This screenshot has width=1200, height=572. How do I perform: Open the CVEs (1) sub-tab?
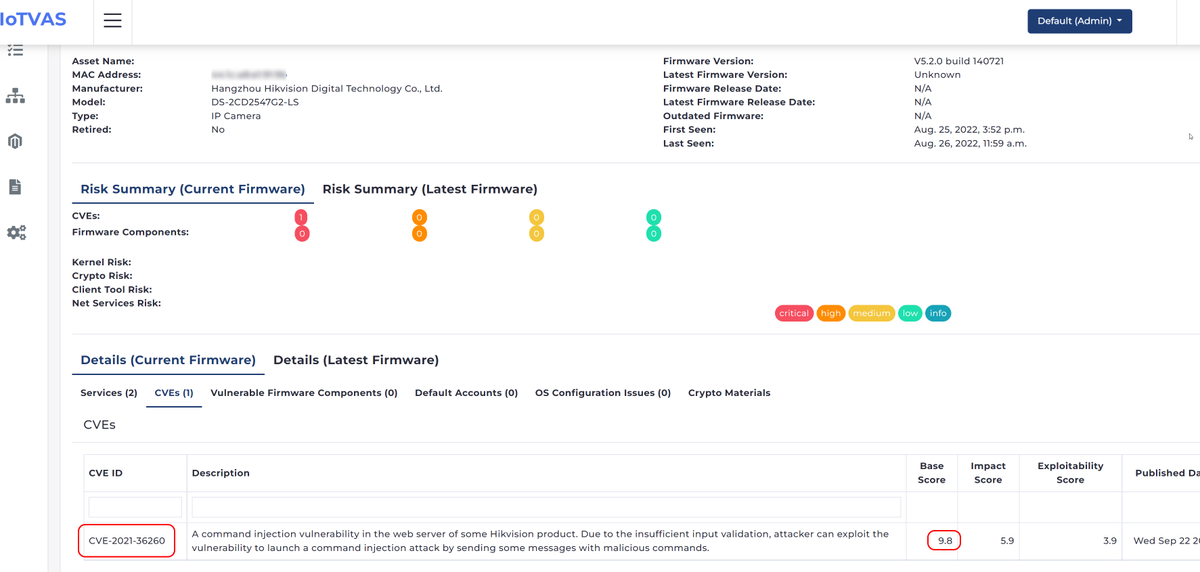point(174,393)
